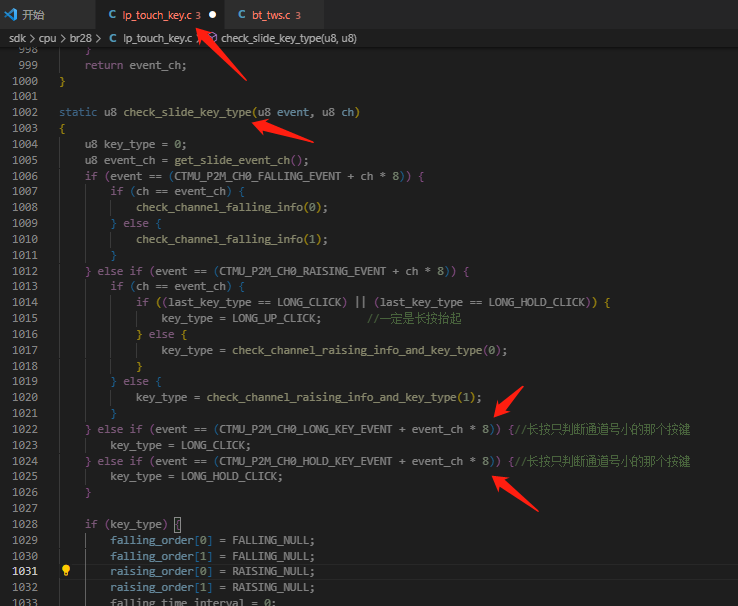Click LONG_HOLD_CLICK value on line 1025

pyautogui.click(x=229, y=477)
